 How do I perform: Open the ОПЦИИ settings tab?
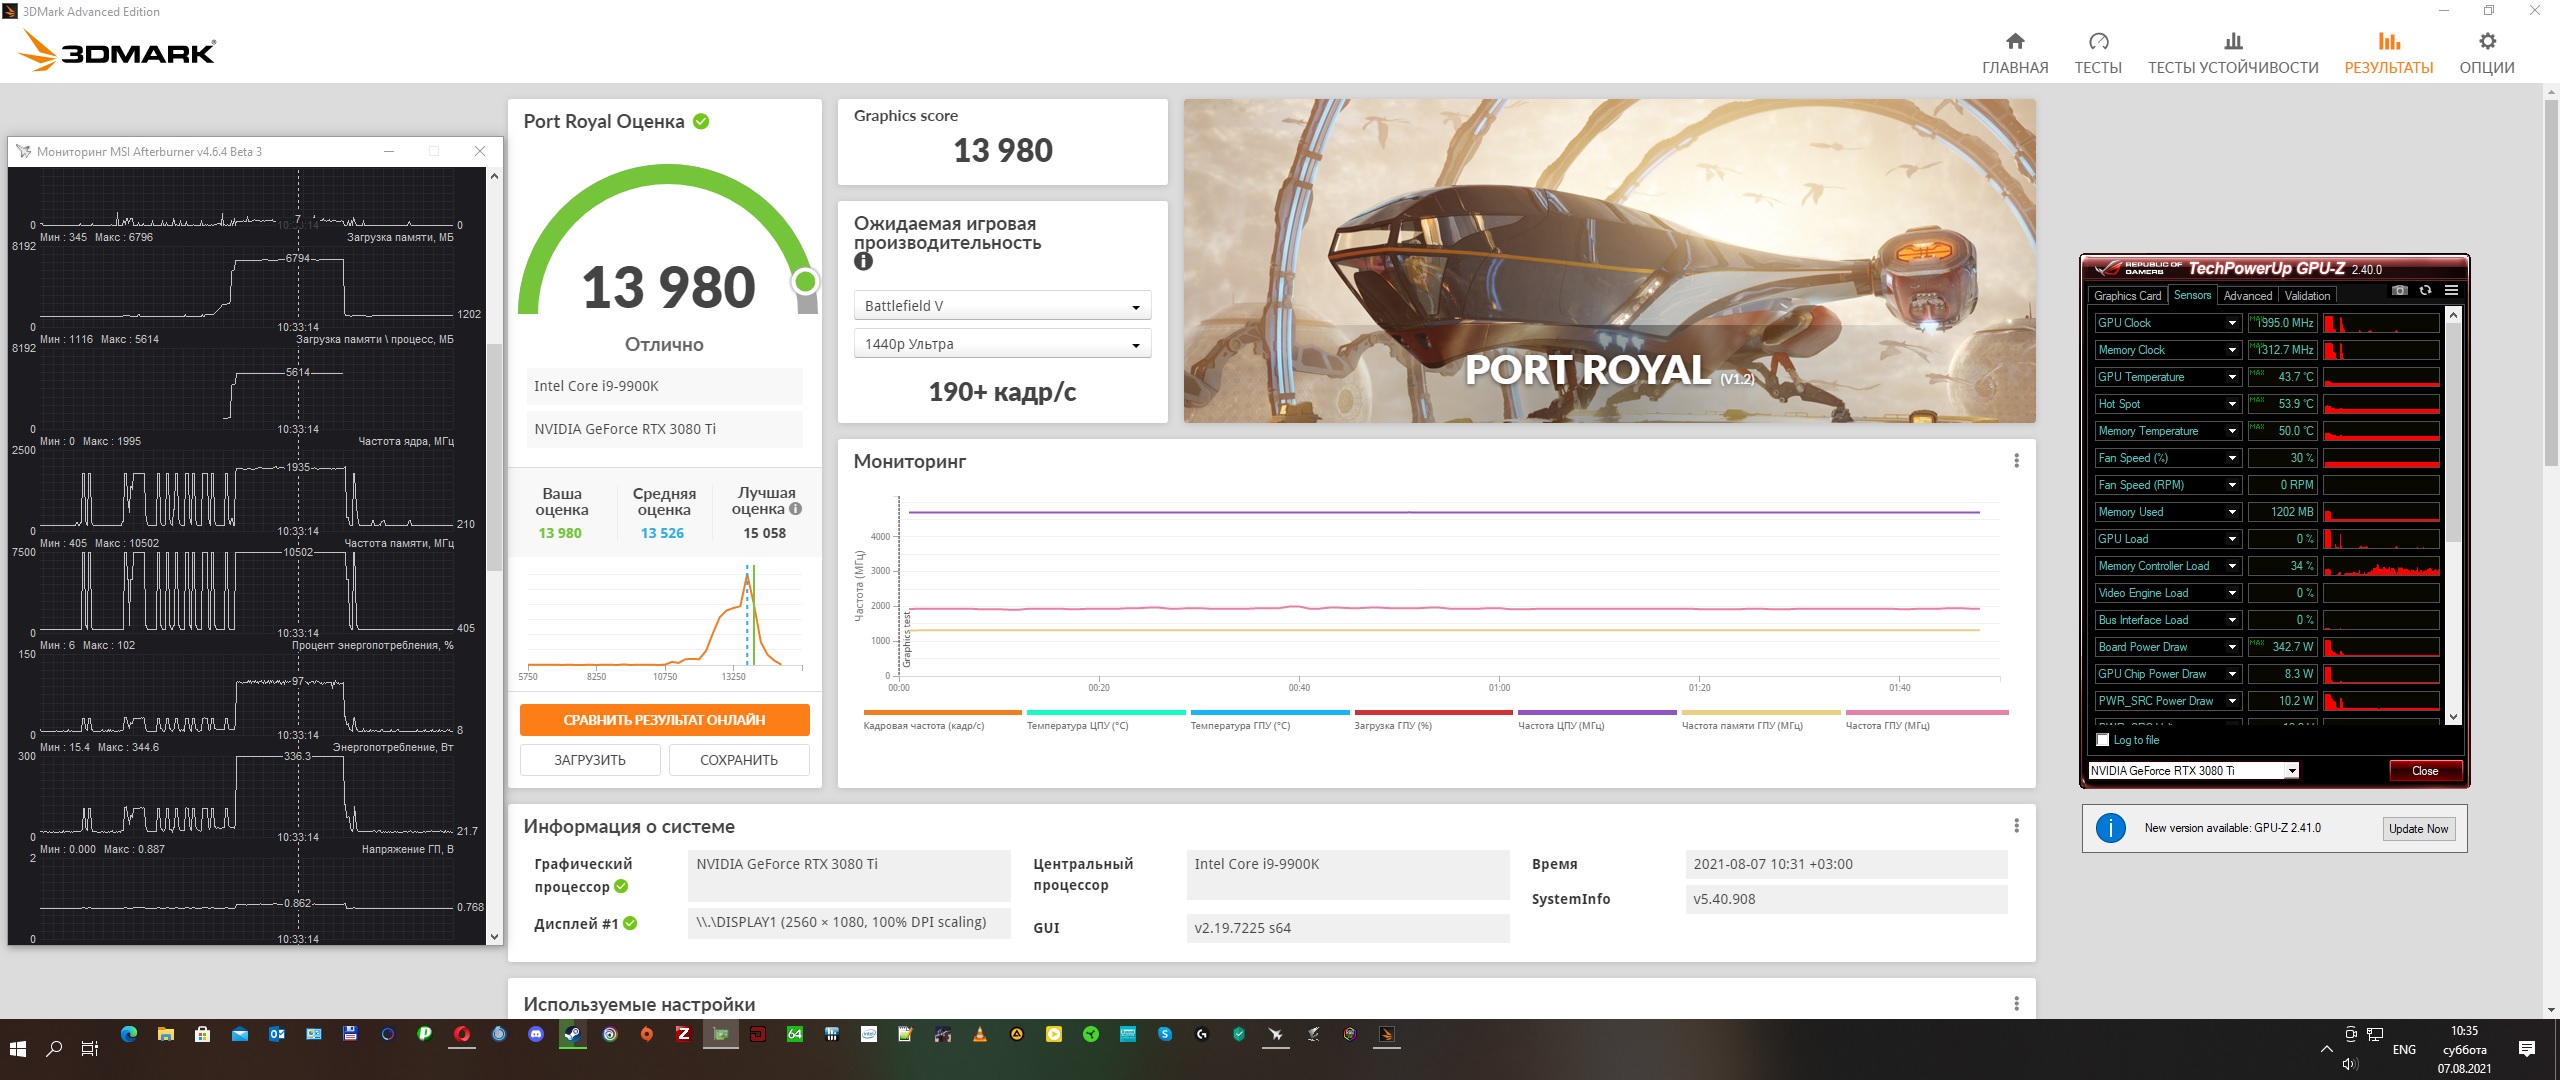pos(2487,54)
